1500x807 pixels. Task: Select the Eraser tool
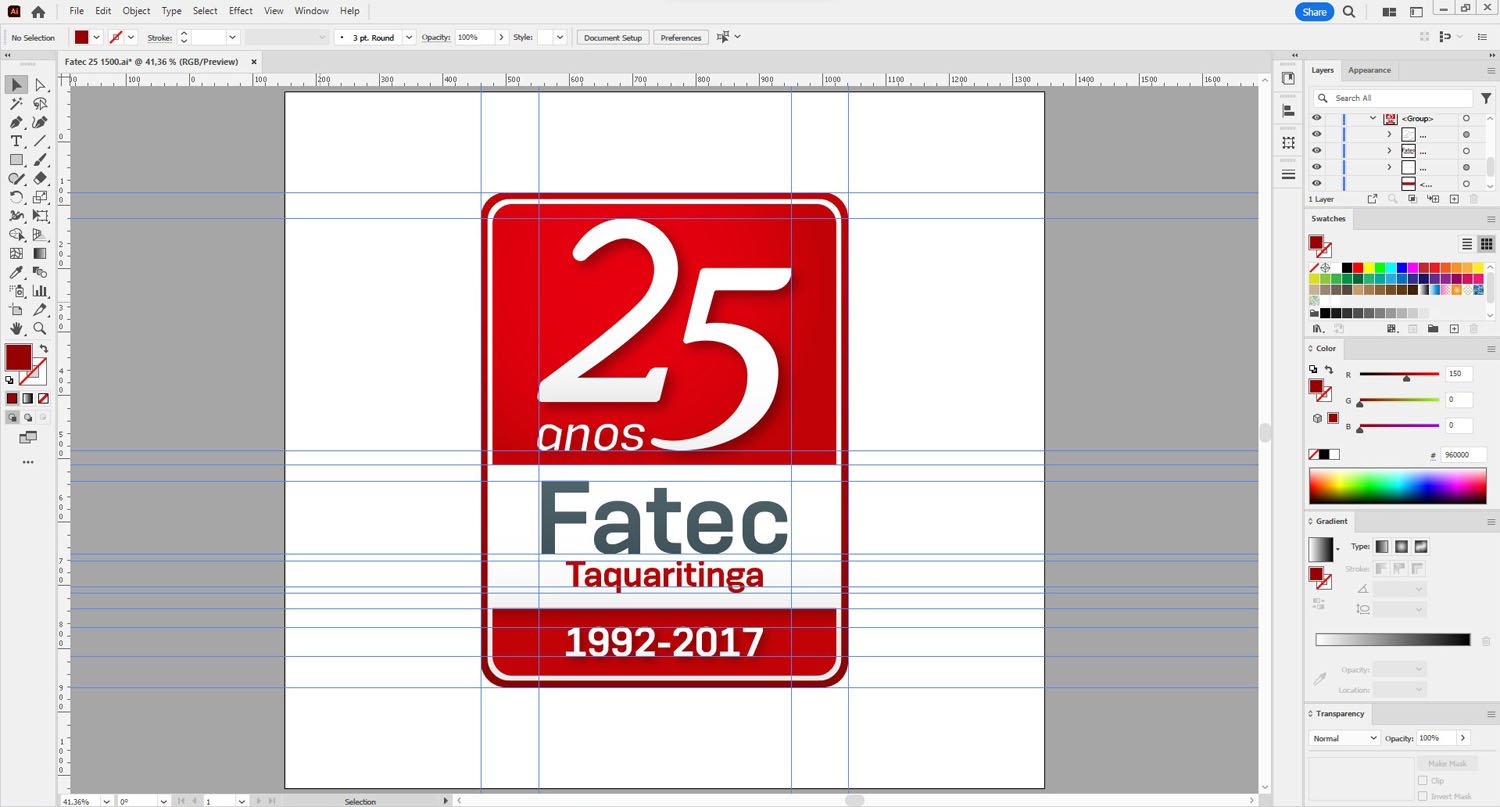pyautogui.click(x=40, y=178)
